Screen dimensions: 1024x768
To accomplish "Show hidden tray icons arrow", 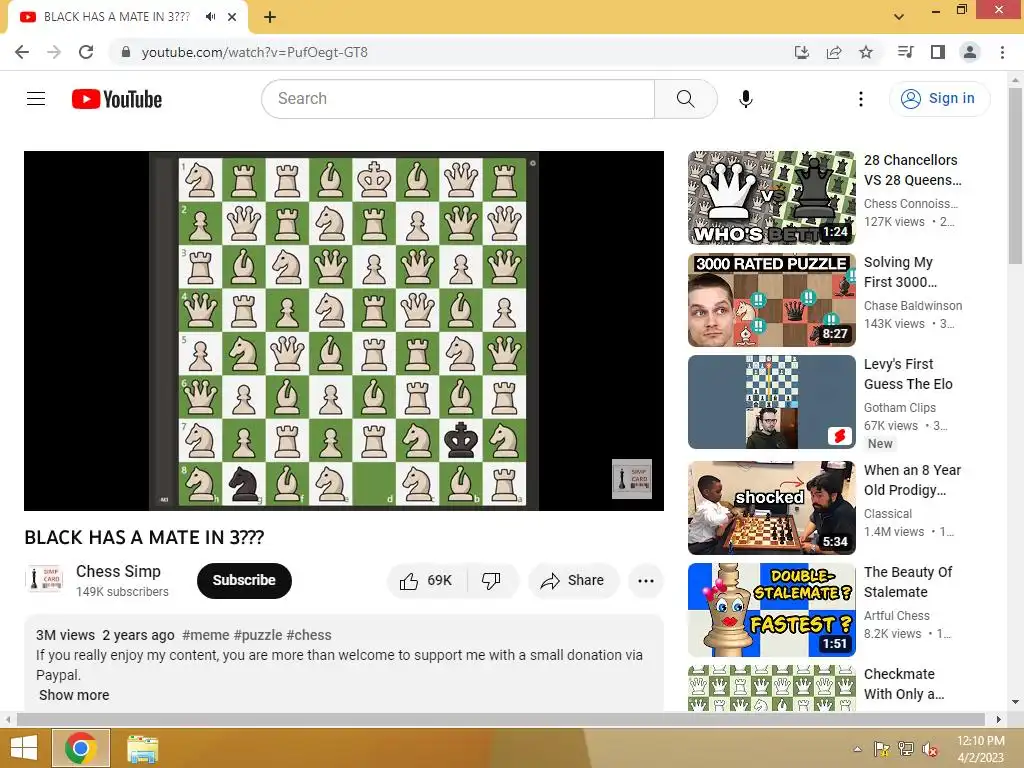I will coord(857,749).
